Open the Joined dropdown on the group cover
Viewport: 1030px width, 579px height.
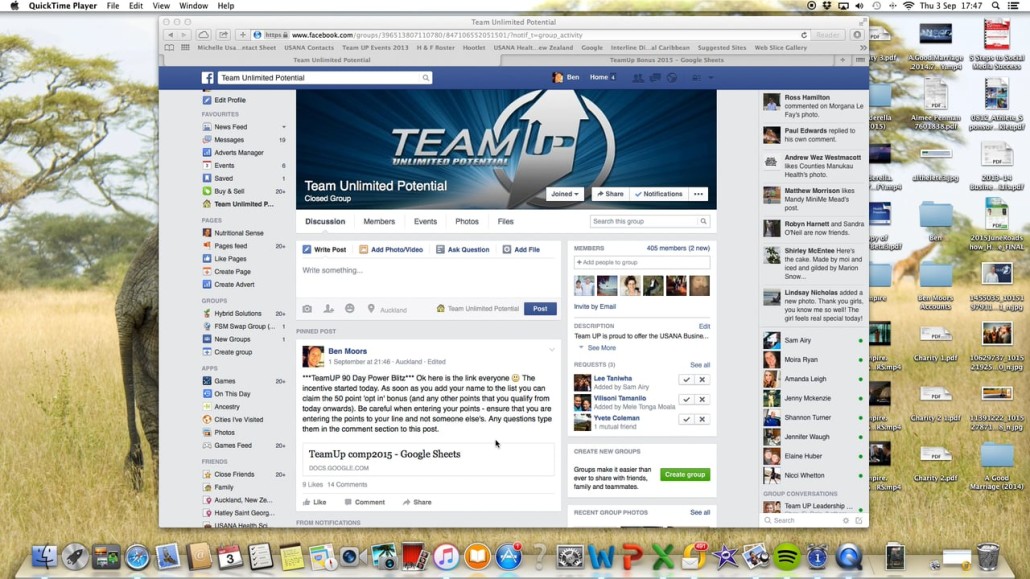point(564,194)
